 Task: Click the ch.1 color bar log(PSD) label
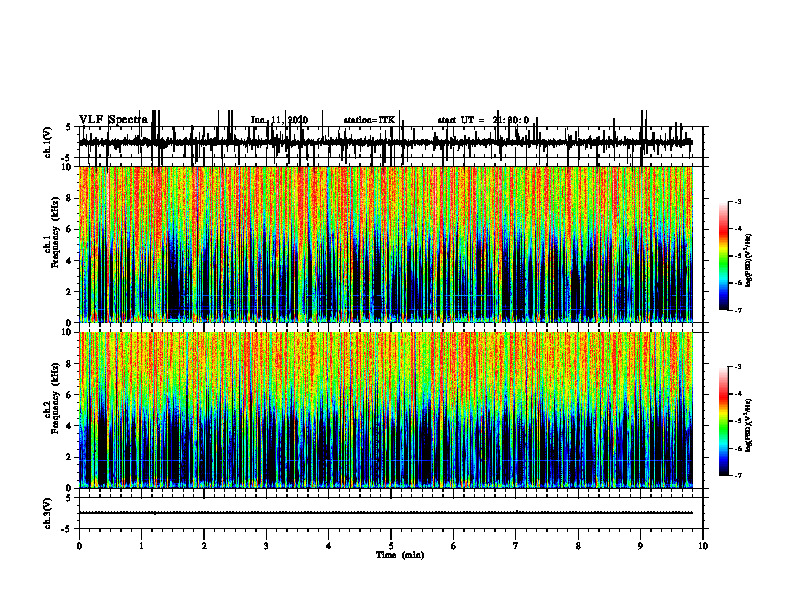[749, 260]
